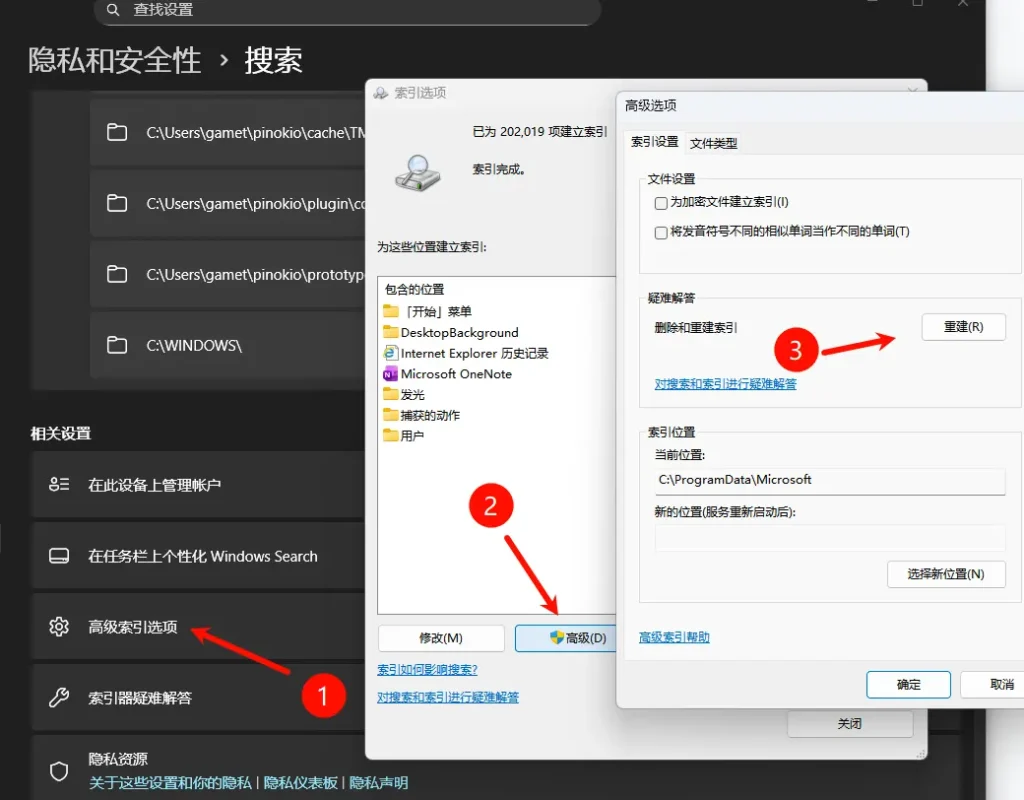点击“高级索引选项”的齿轮图标
1024x800 pixels.
pyautogui.click(x=59, y=627)
